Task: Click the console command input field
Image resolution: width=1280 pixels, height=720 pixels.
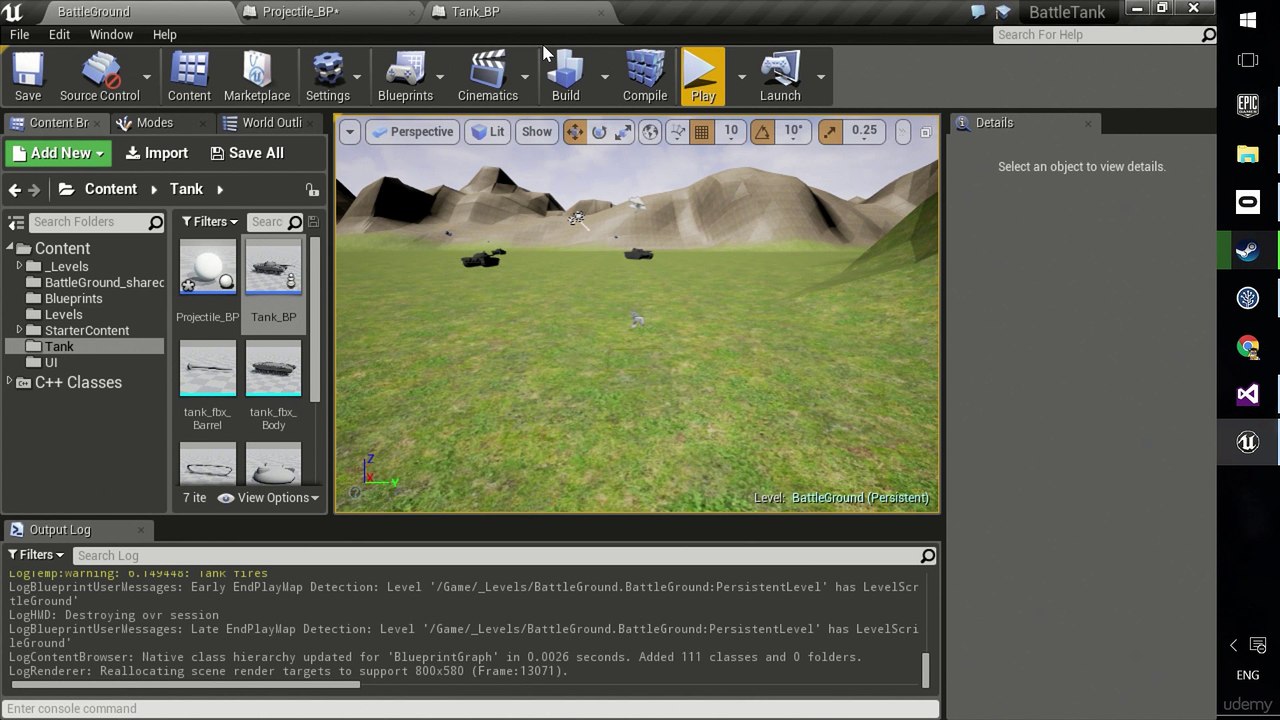Action: [470, 709]
